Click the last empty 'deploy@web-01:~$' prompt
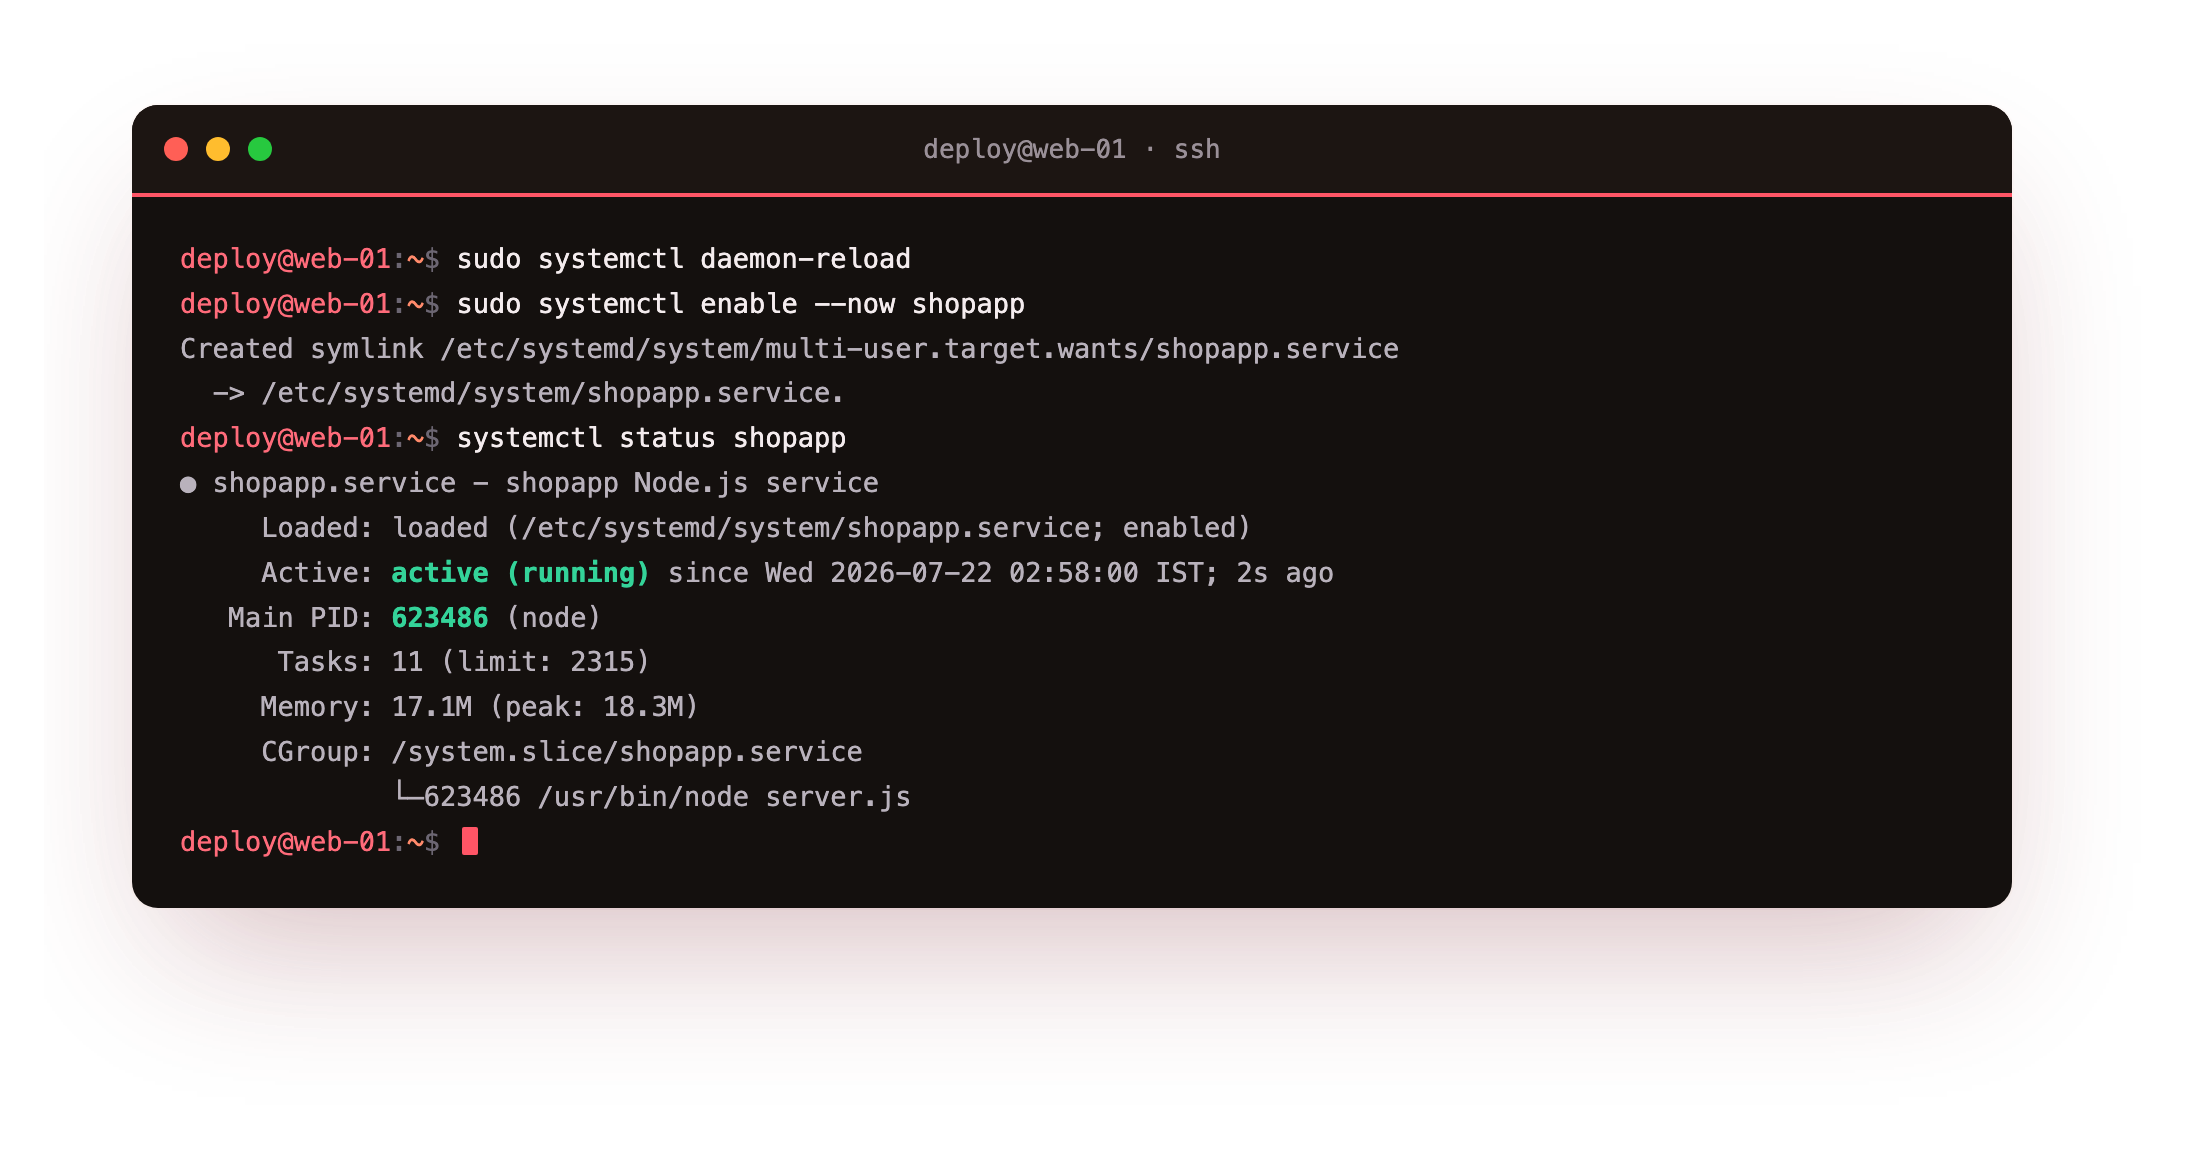2185x1149 pixels. click(310, 842)
